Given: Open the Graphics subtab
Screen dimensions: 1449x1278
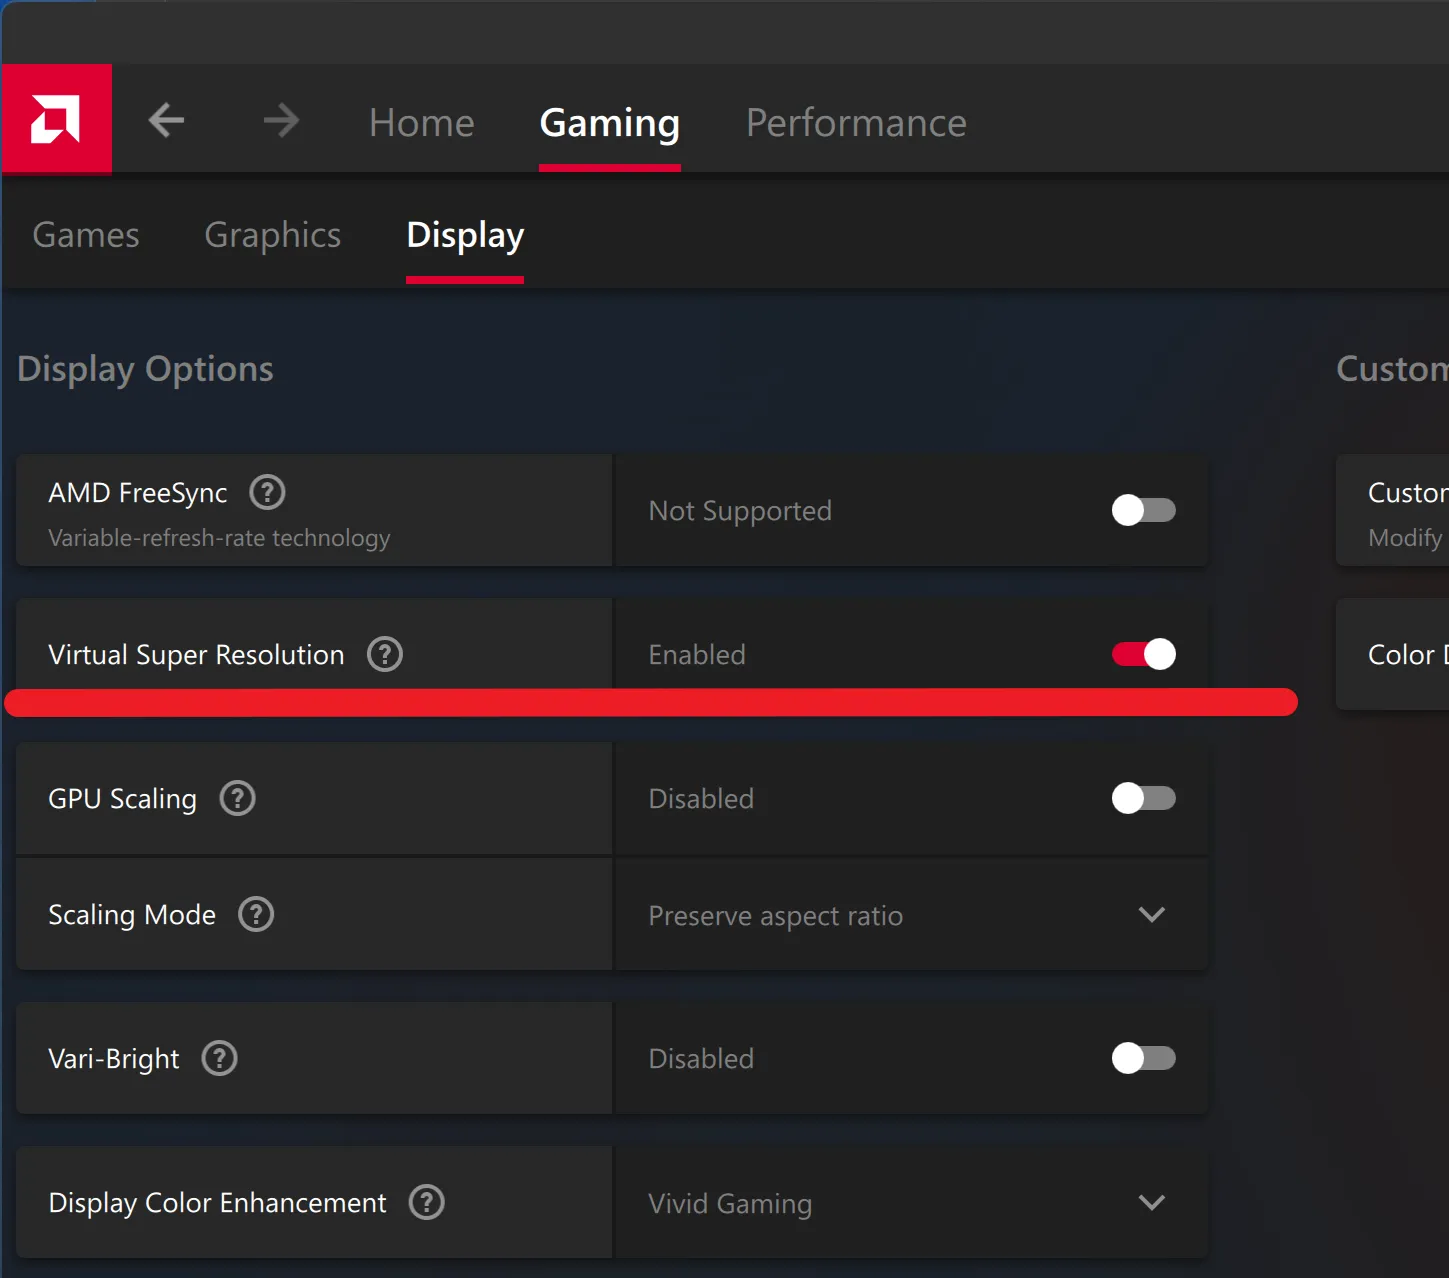Looking at the screenshot, I should [272, 234].
